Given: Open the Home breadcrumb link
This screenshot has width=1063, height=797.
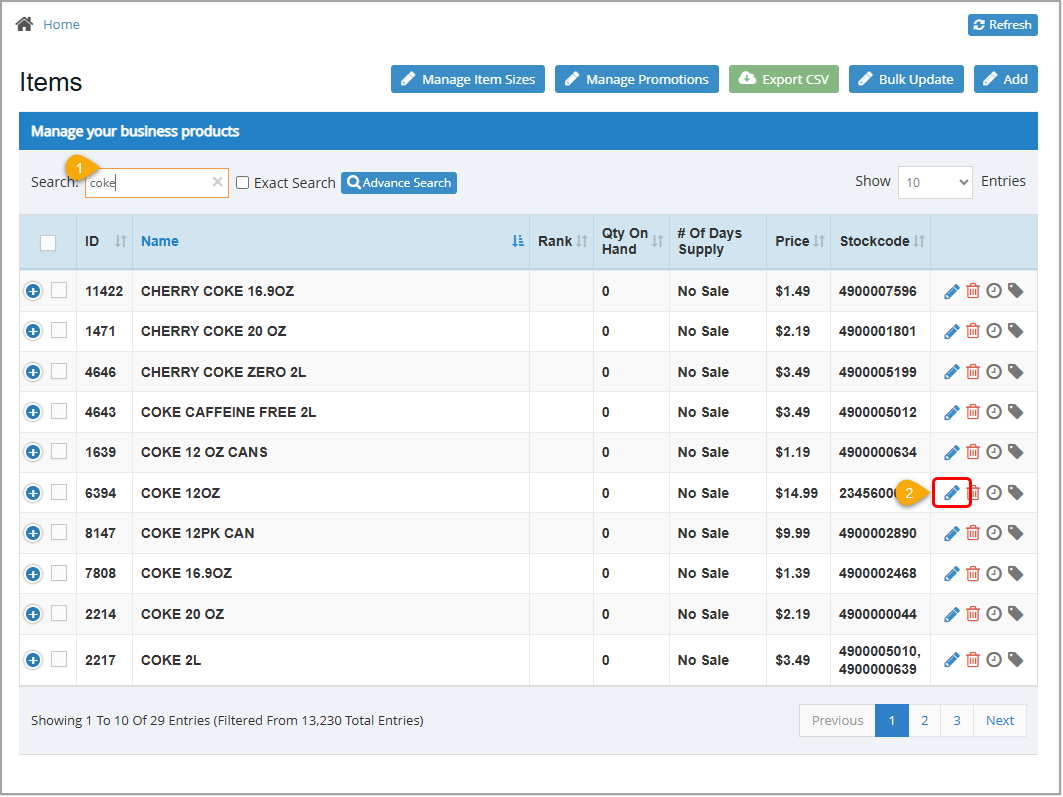Looking at the screenshot, I should pos(61,24).
